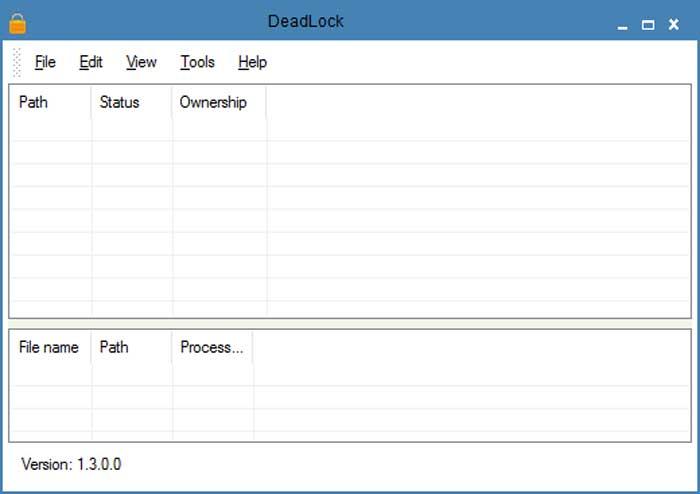Close the DeadLock window
Screen dimensions: 700x494
674,24
